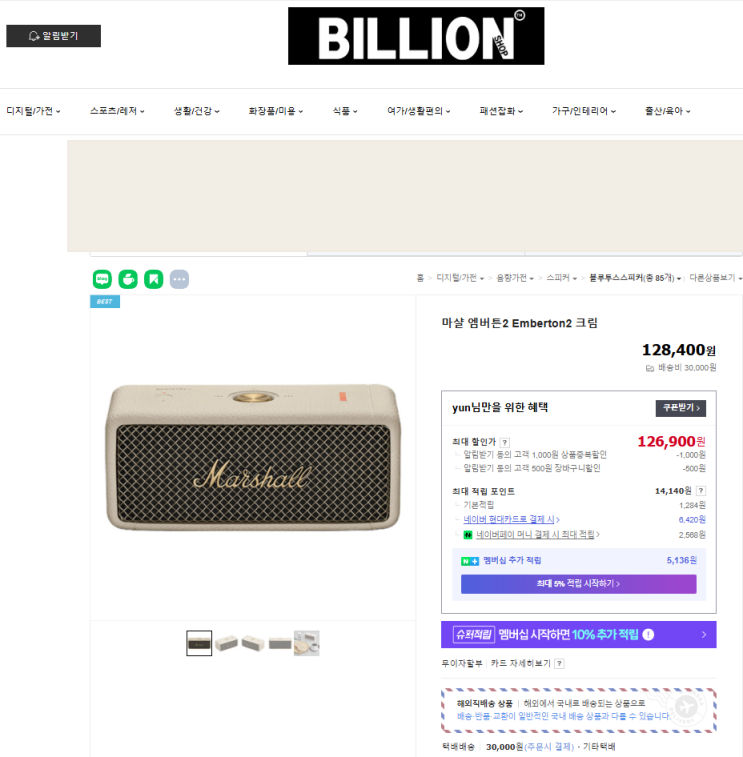Viewport: 743px width, 757px height.
Task: Share product to Naver Cafe icon
Action: click(x=128, y=279)
